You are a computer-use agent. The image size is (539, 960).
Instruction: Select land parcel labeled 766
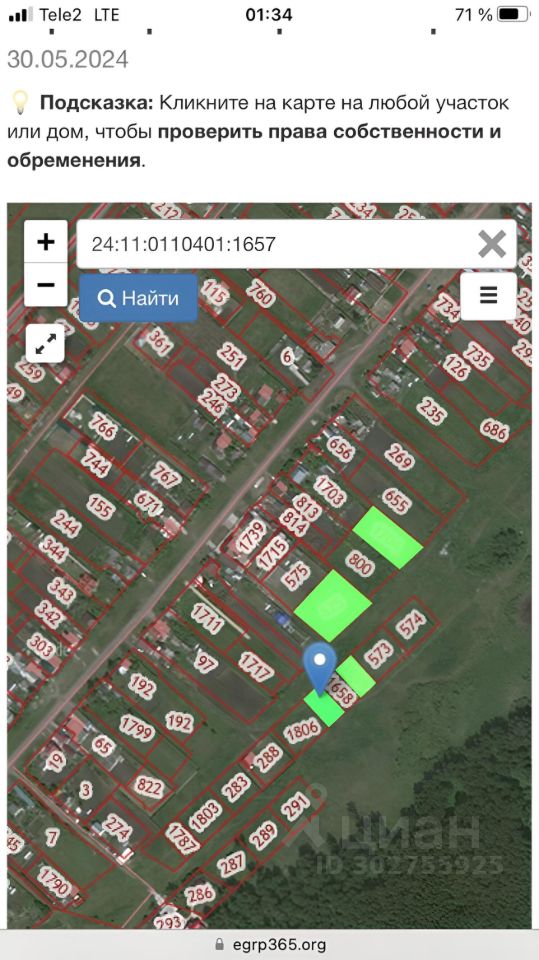click(102, 426)
